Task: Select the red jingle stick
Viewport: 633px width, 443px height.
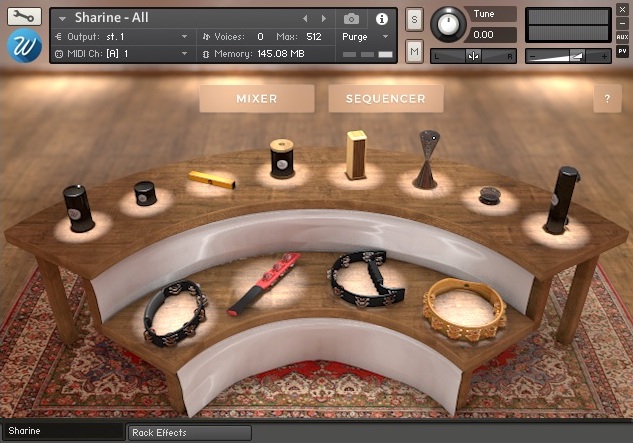Action: point(264,284)
